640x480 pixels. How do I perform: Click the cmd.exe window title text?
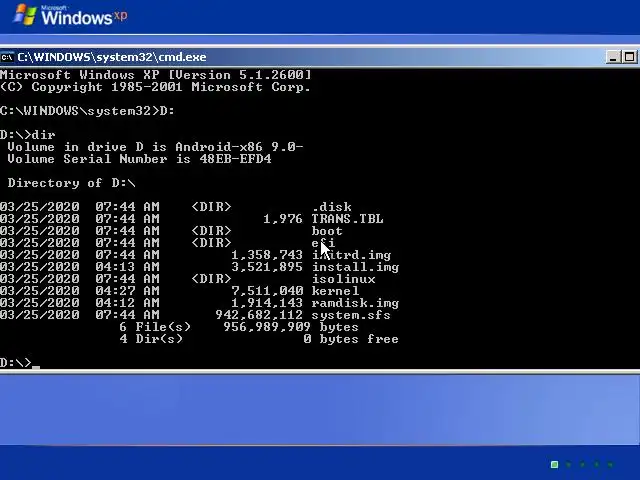pos(112,57)
